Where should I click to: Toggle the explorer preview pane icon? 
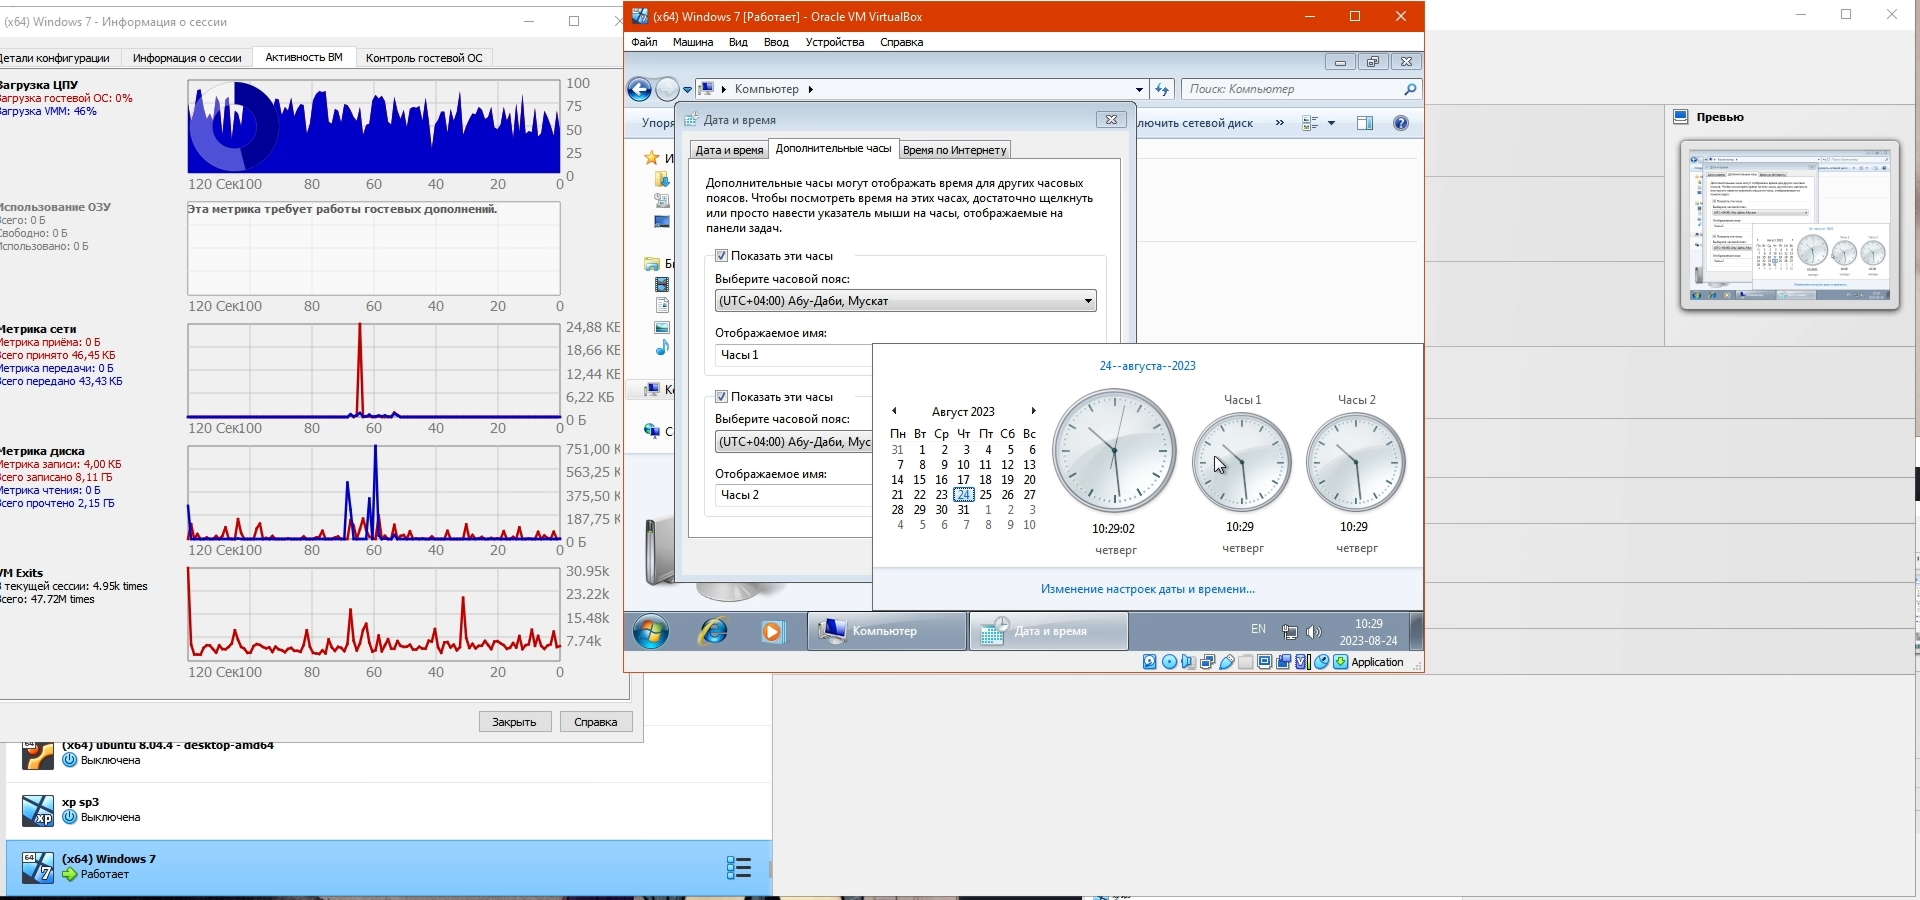click(1365, 123)
